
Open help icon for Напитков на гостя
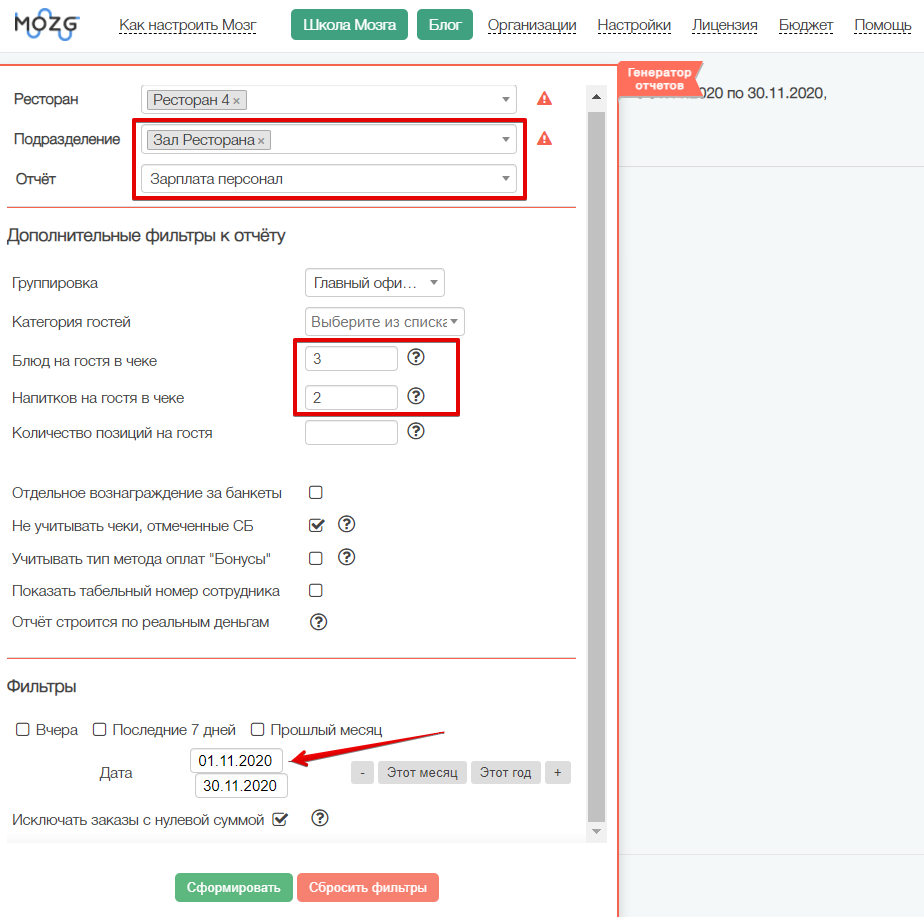(x=416, y=396)
